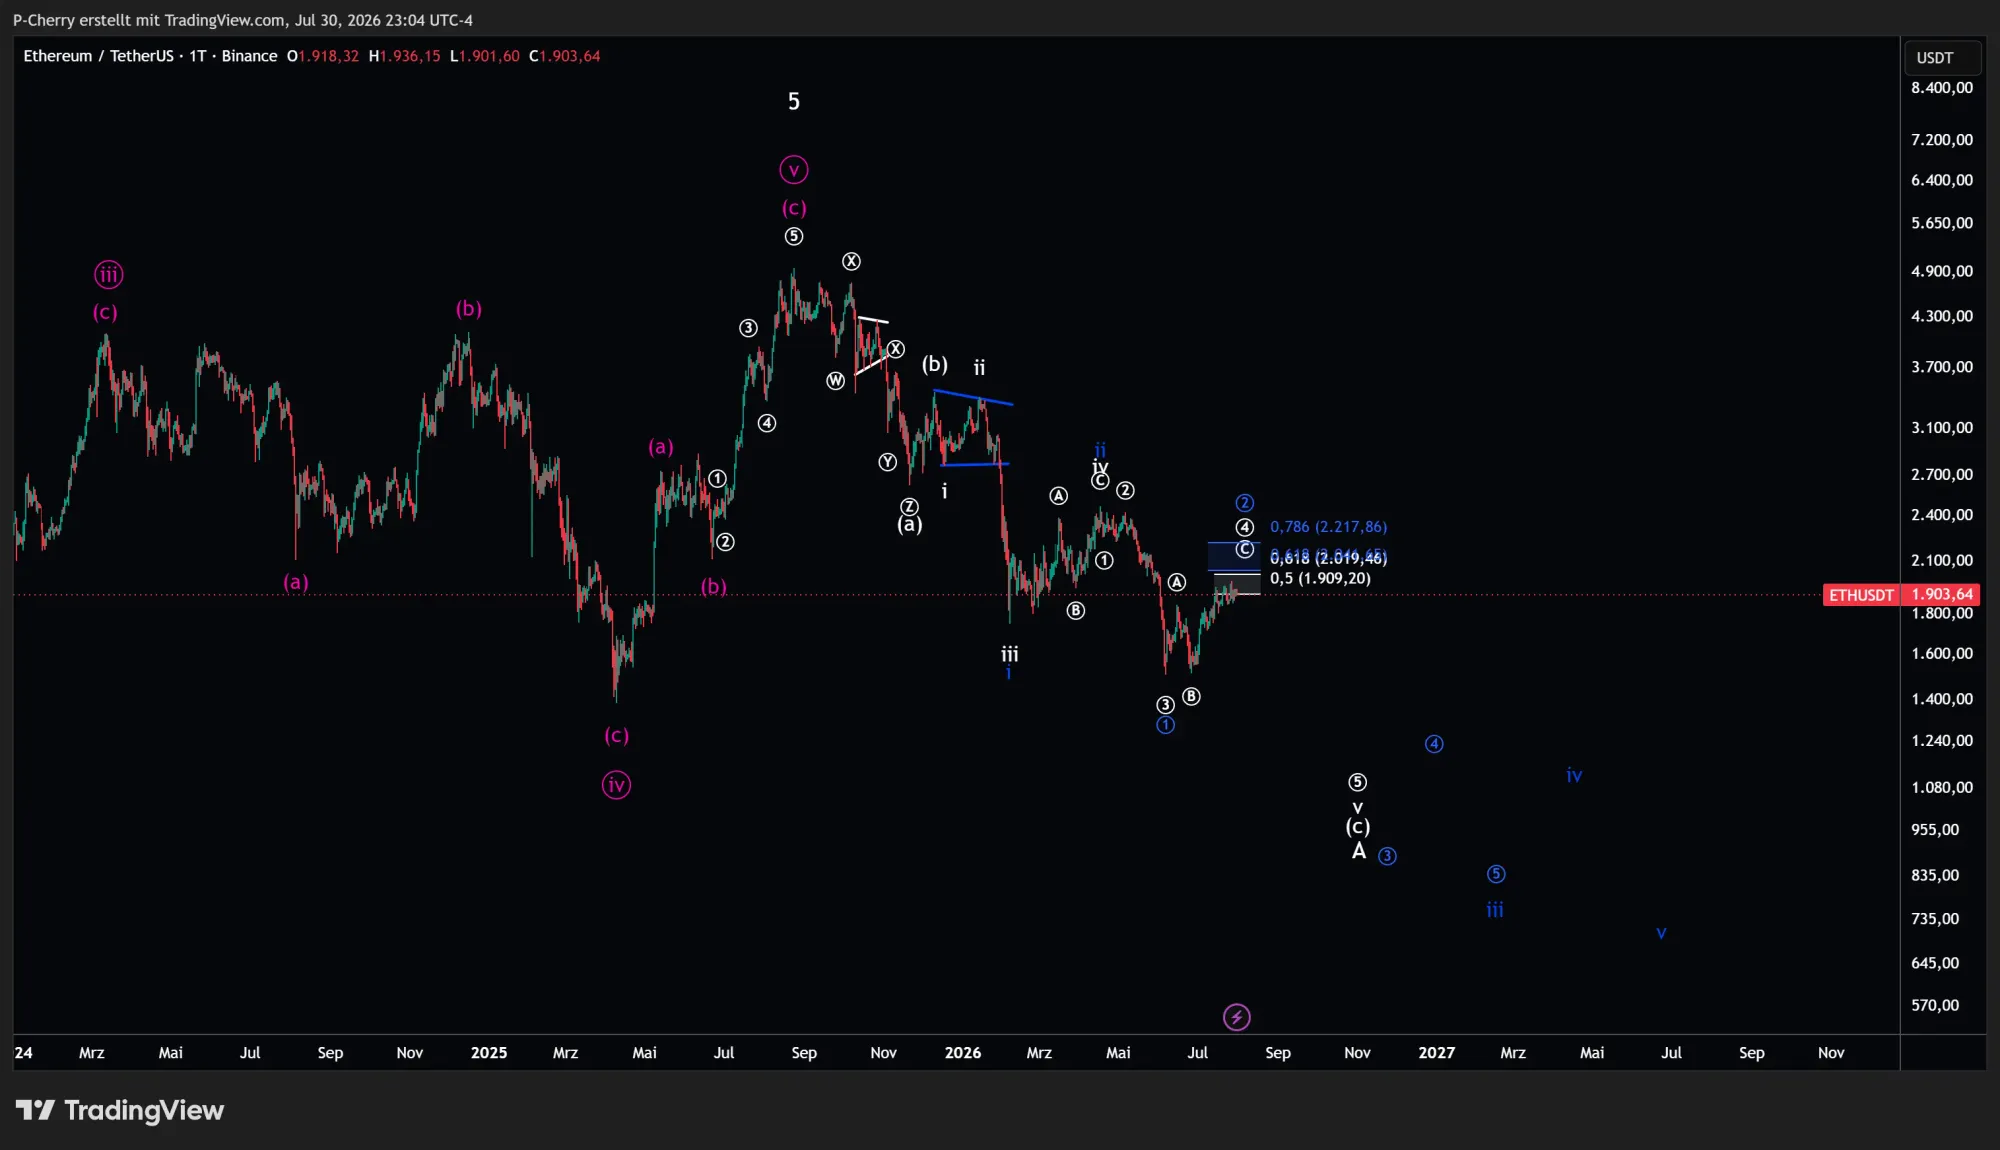This screenshot has height=1150, width=2000.
Task: Select the white circled Y wave marker
Action: click(x=888, y=462)
